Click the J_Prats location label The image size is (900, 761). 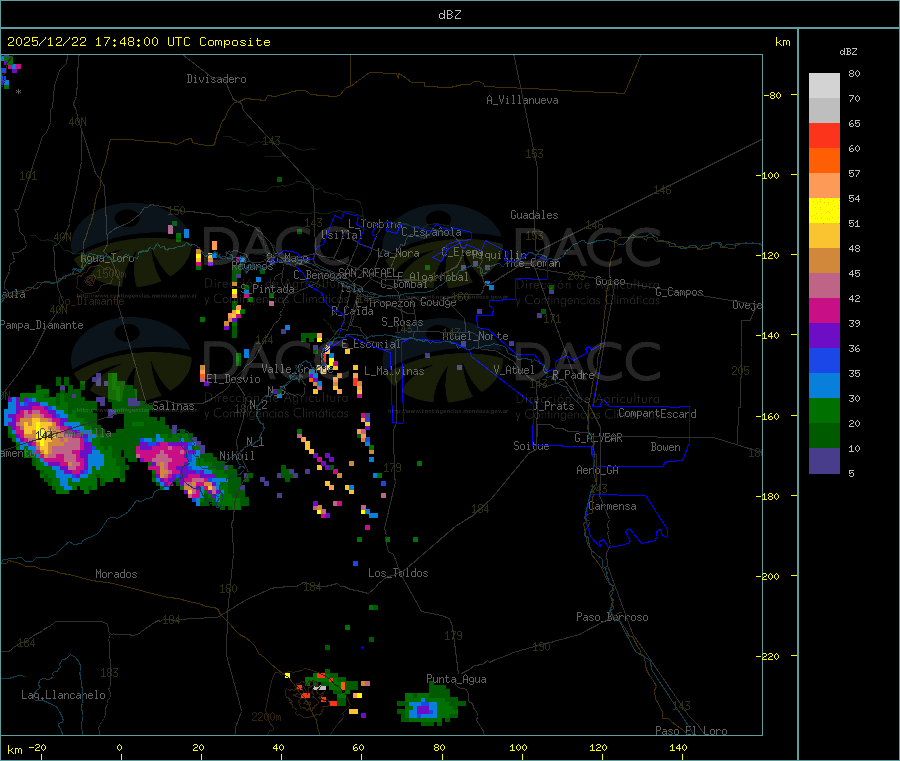pos(554,405)
